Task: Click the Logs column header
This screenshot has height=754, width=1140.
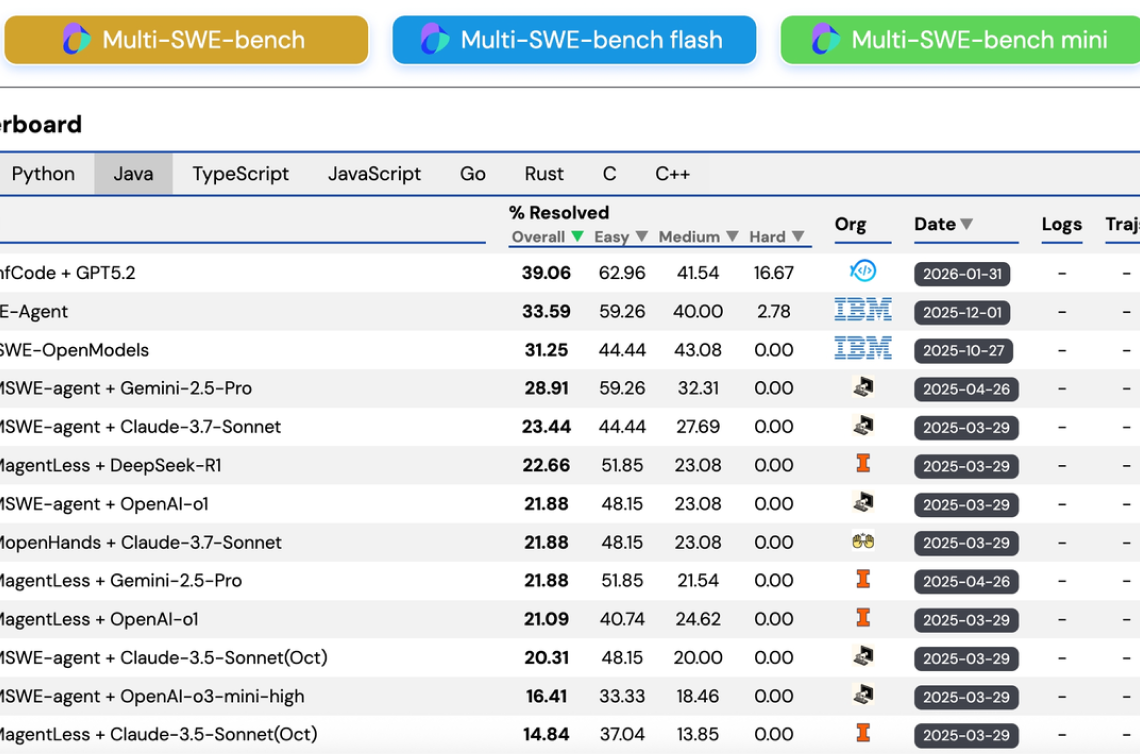Action: pyautogui.click(x=1061, y=224)
